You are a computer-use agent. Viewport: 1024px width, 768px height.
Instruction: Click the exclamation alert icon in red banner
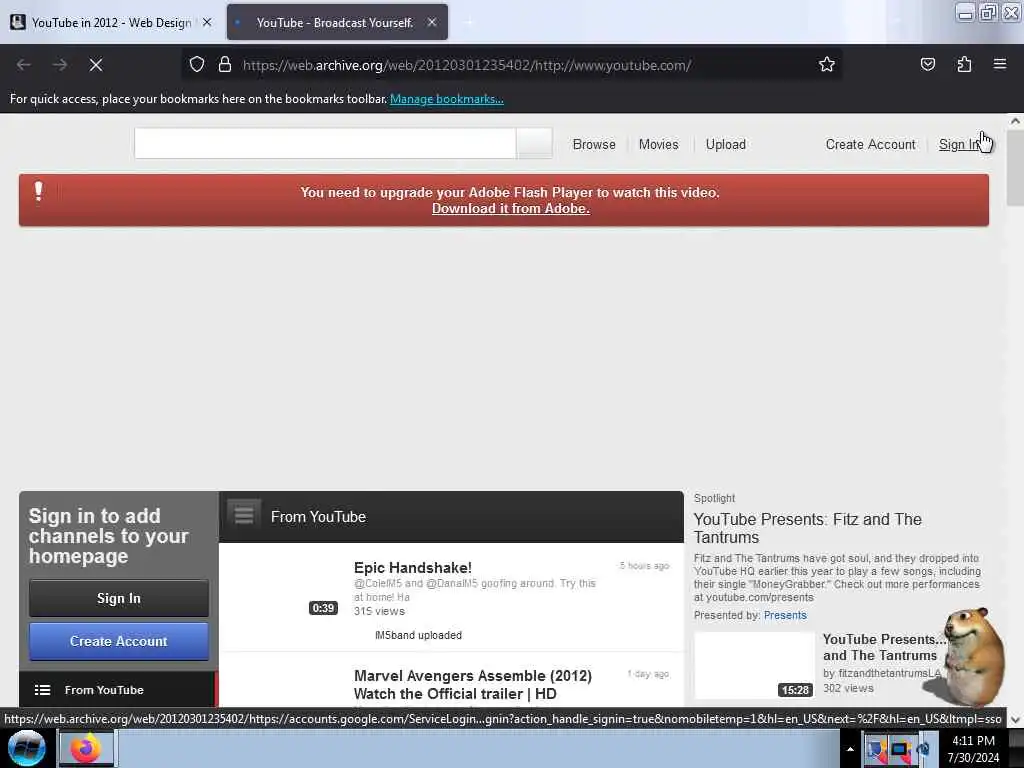coord(39,191)
